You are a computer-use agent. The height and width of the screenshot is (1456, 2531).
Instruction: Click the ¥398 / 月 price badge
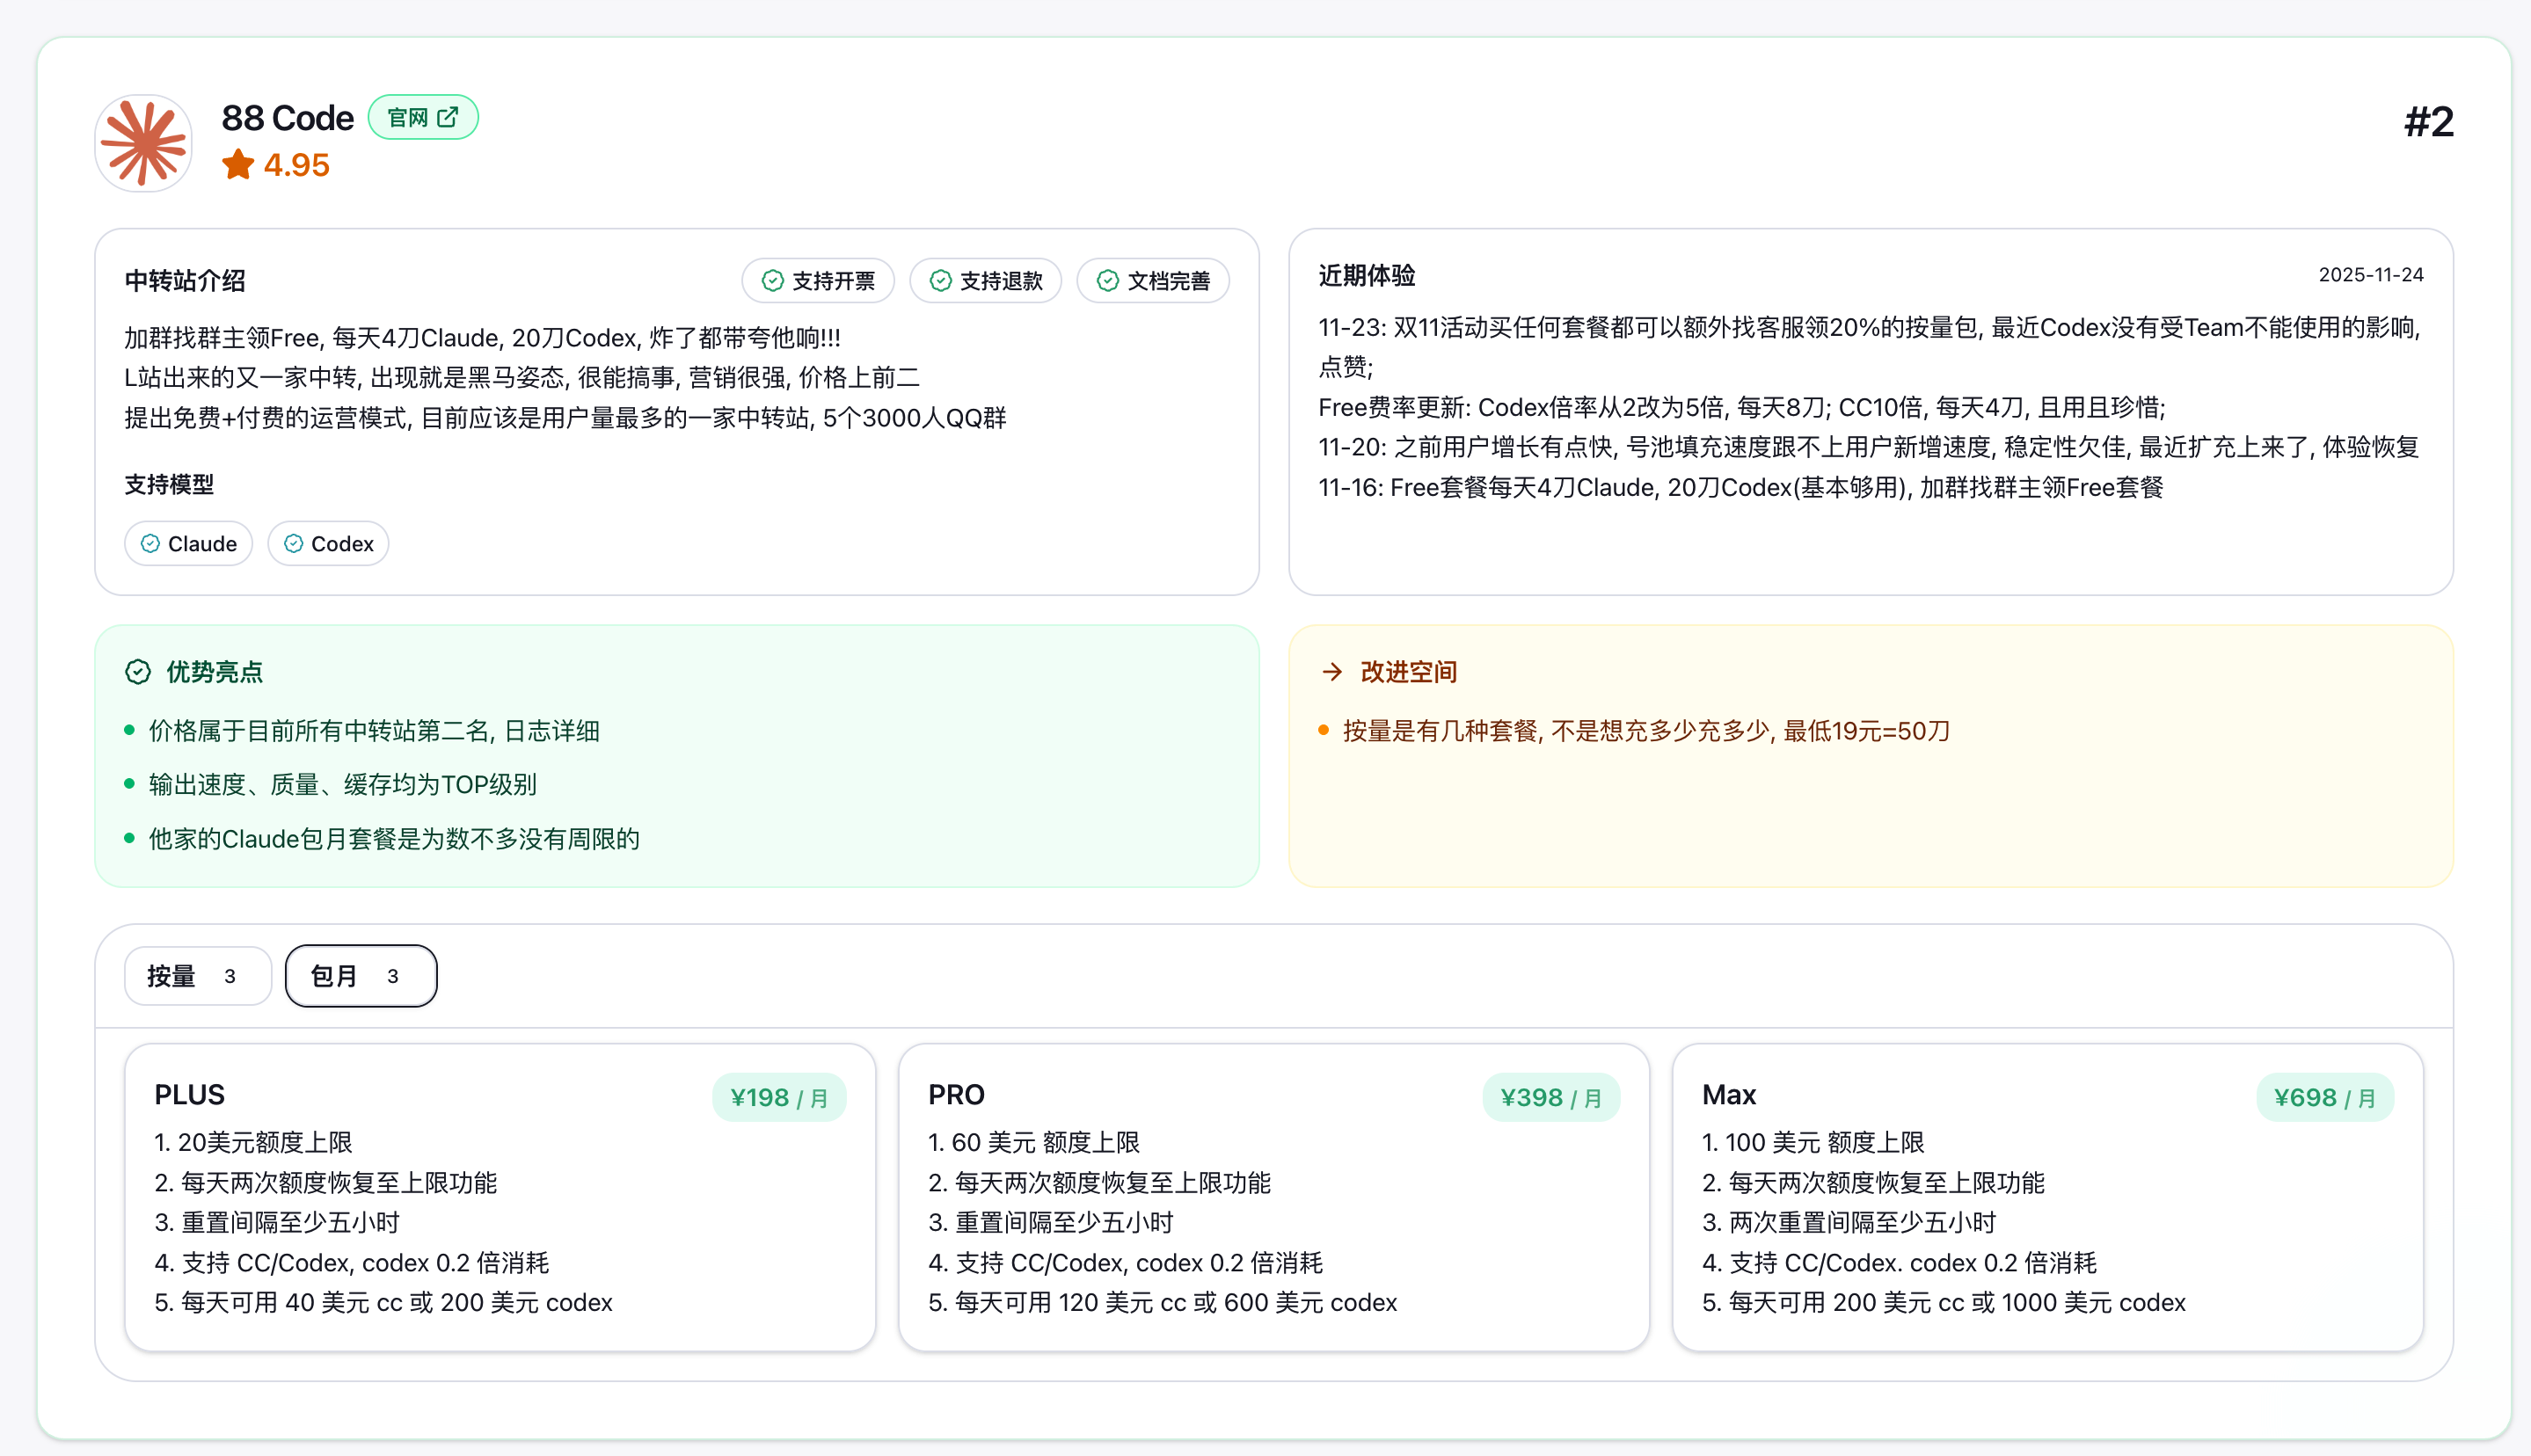tap(1551, 1098)
